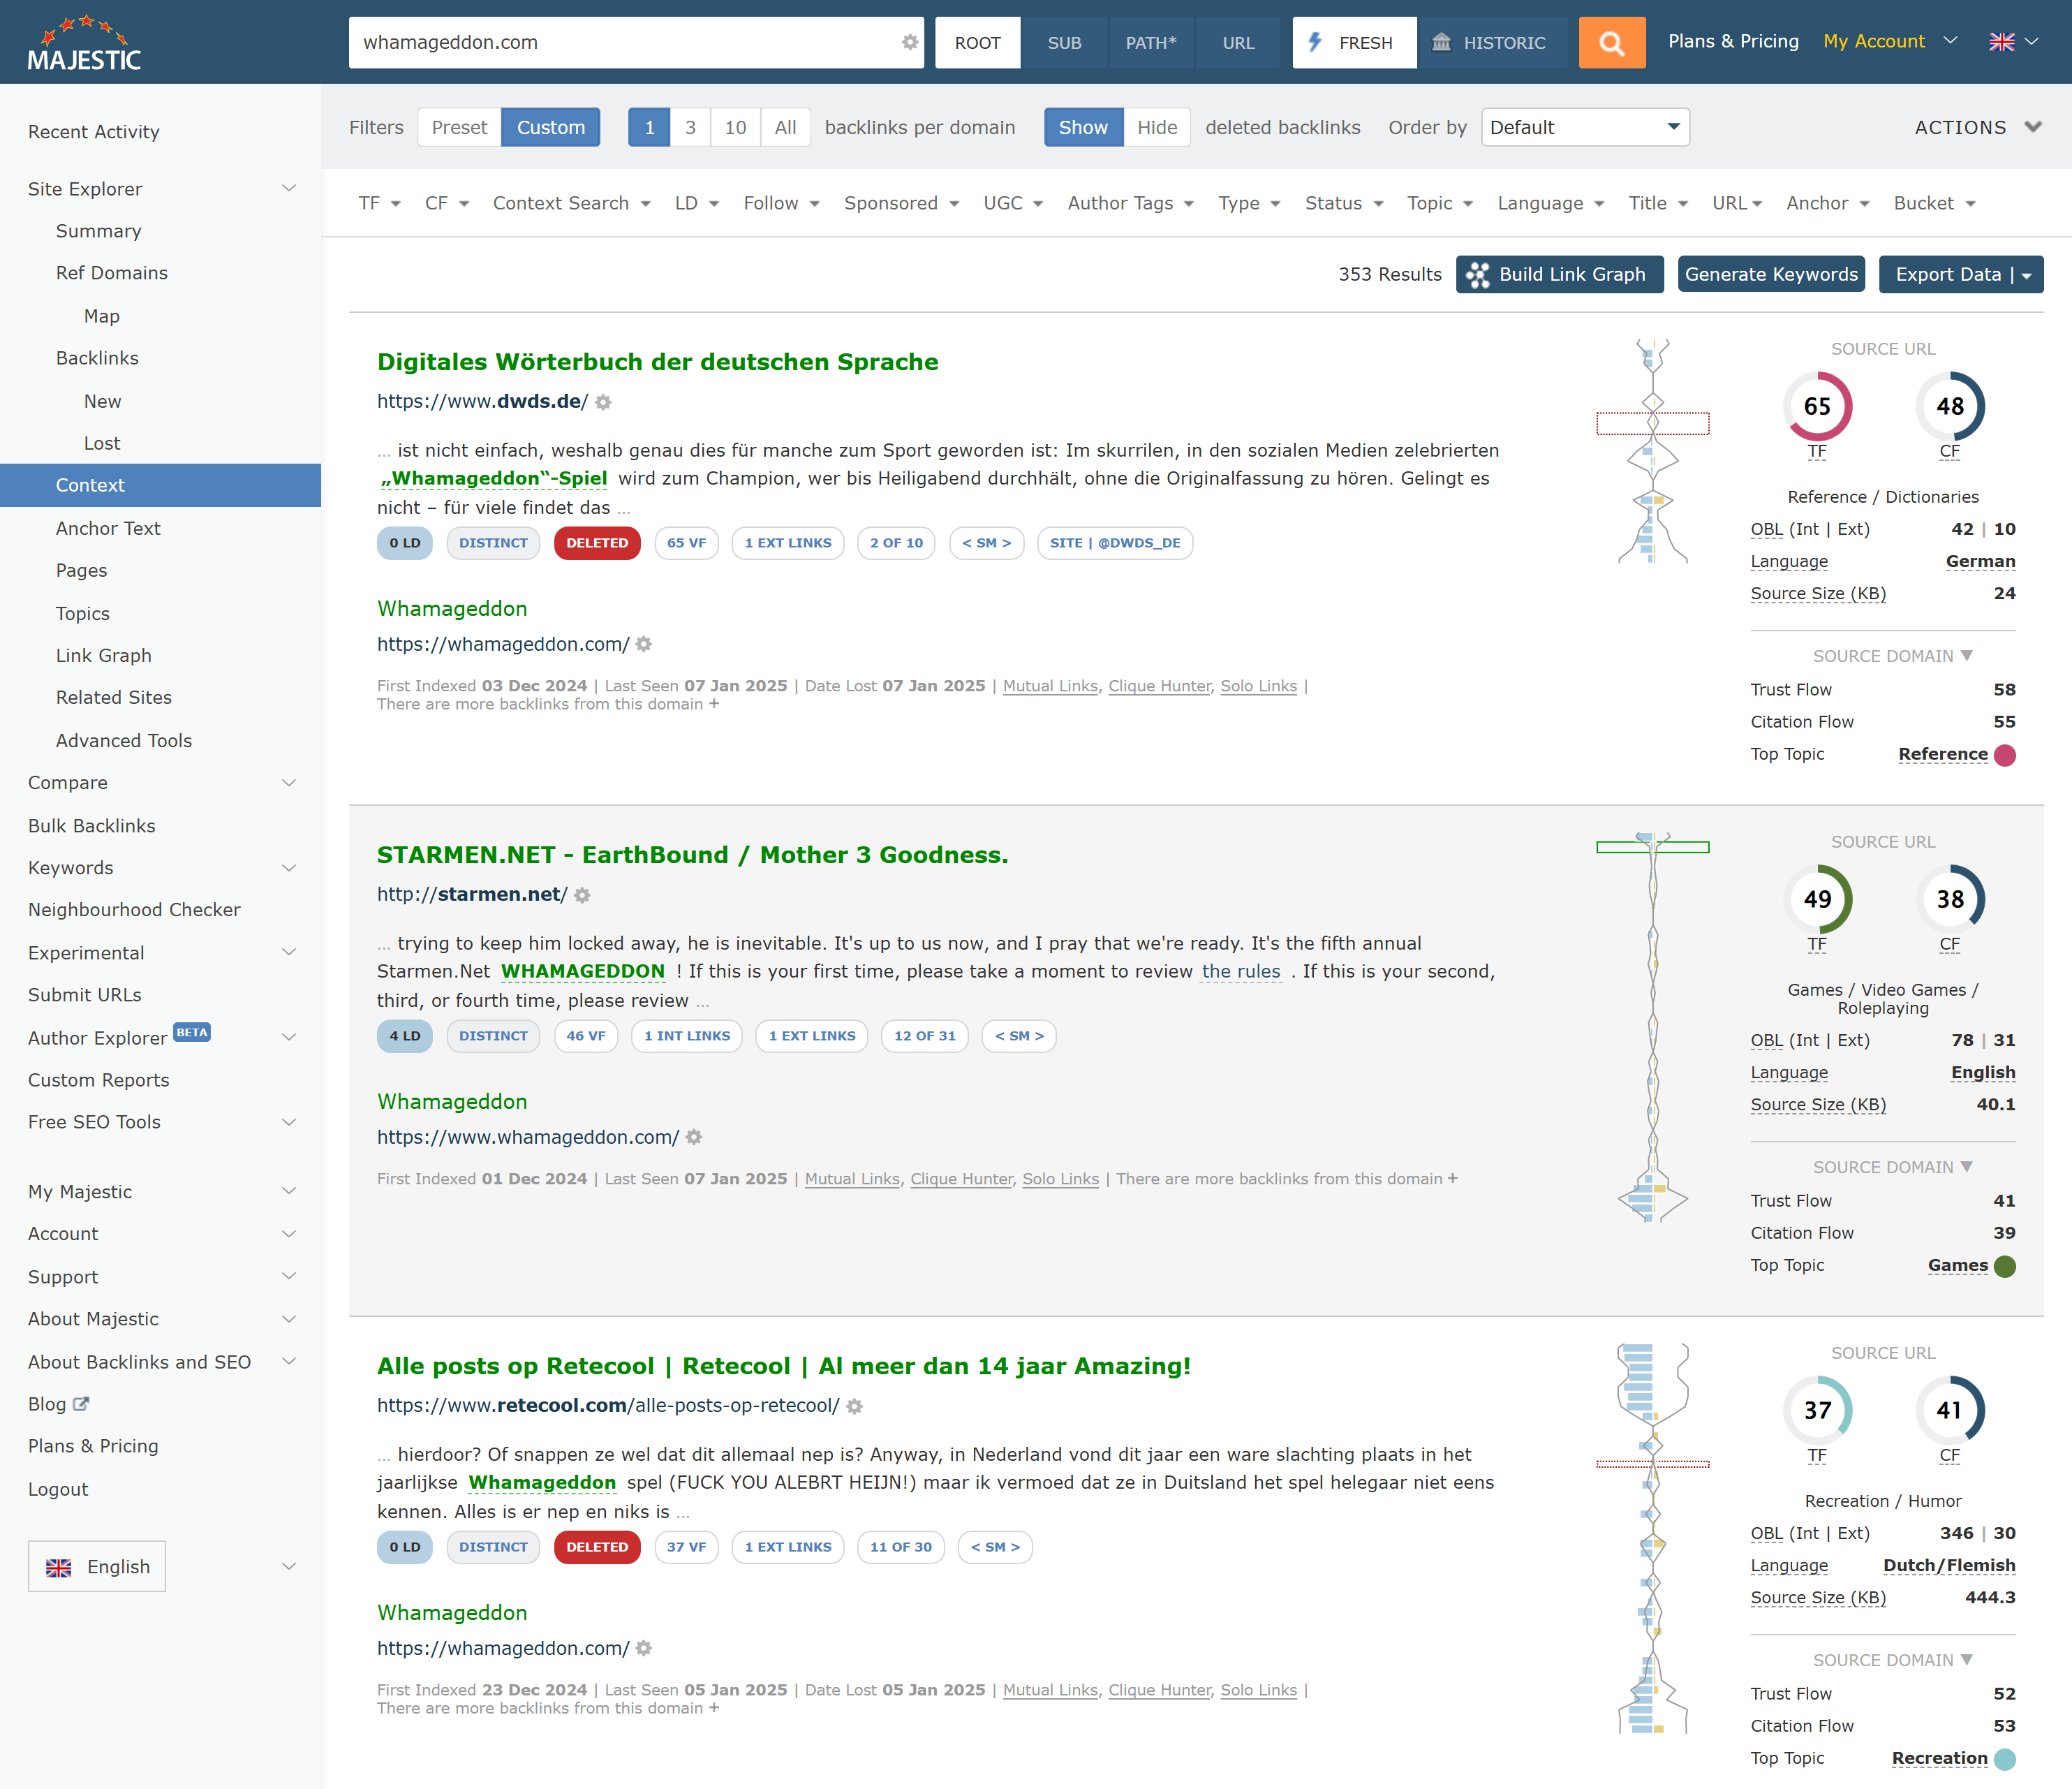This screenshot has height=1789, width=2072.
Task: Switch filters to Preset mode
Action: [x=458, y=127]
